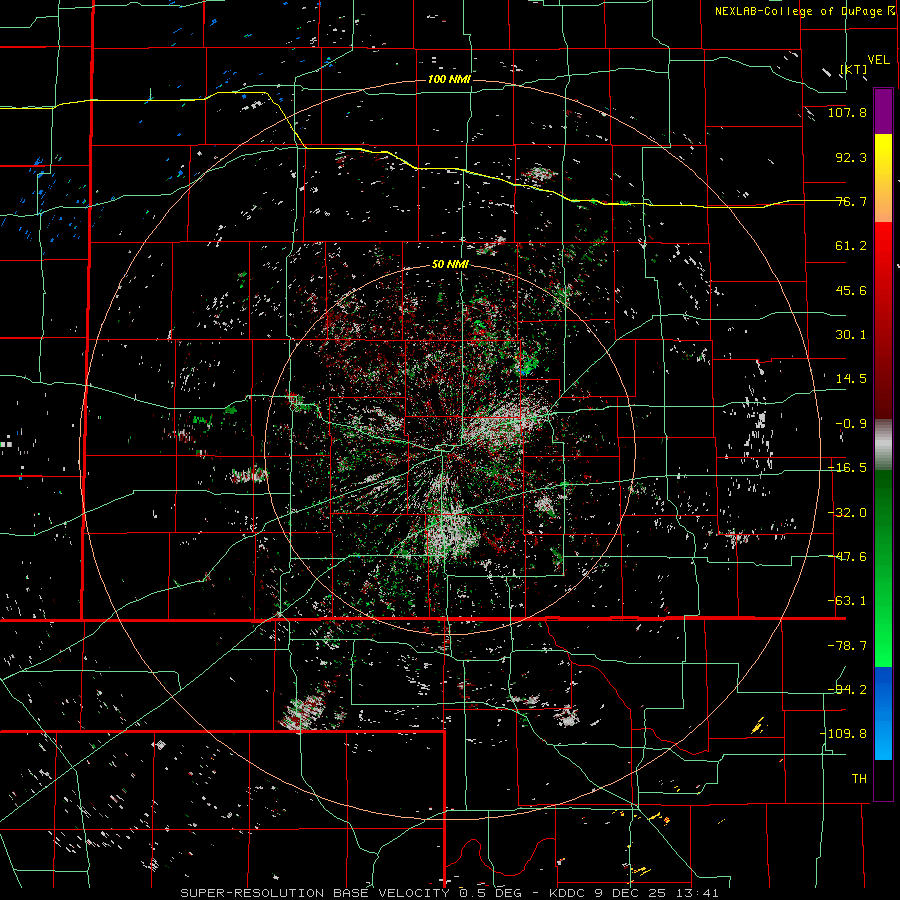
Task: Click the -0.9 velocity scale value
Action: click(x=851, y=424)
